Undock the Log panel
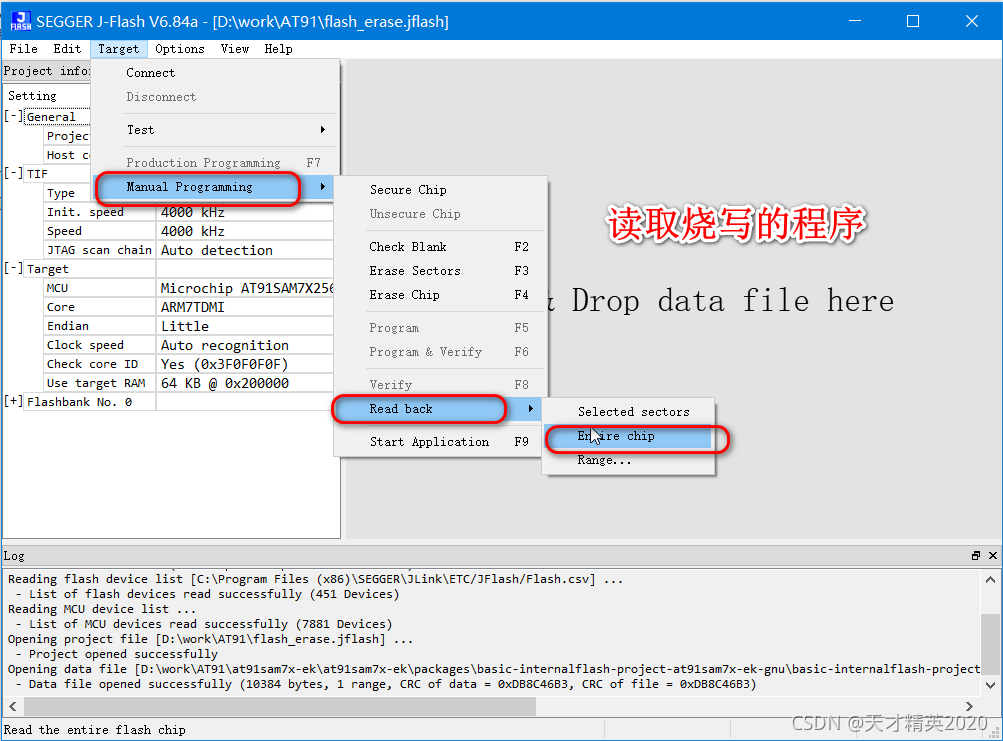1003x741 pixels. tap(976, 555)
